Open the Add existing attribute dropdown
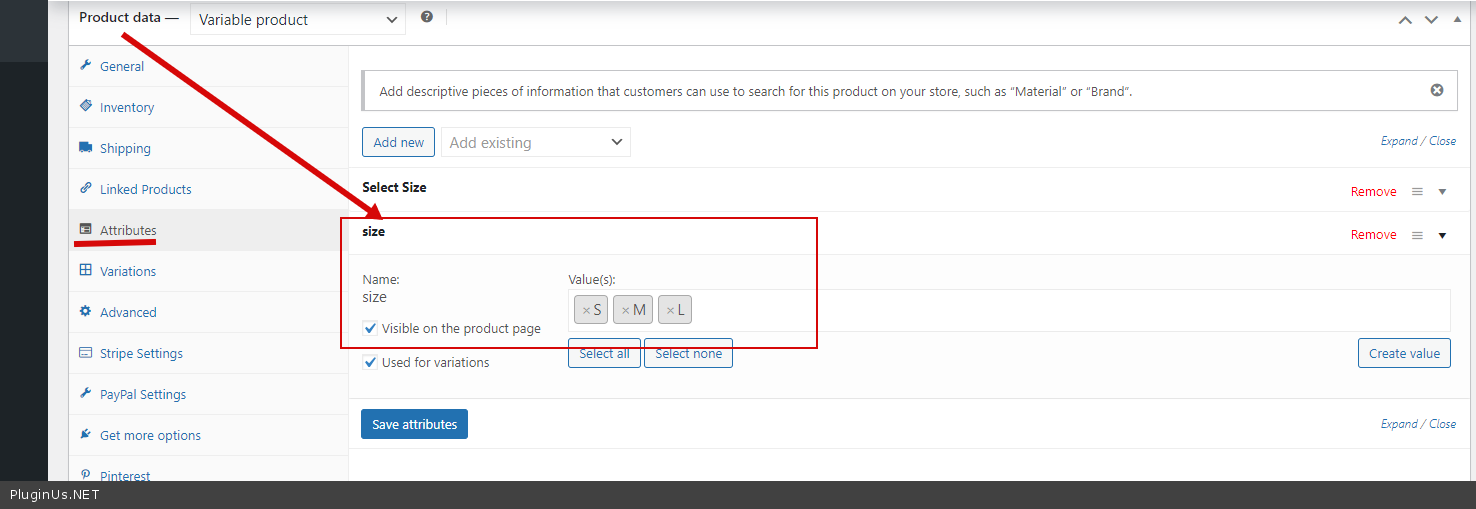Screen dimensions: 1476x509 (535, 142)
